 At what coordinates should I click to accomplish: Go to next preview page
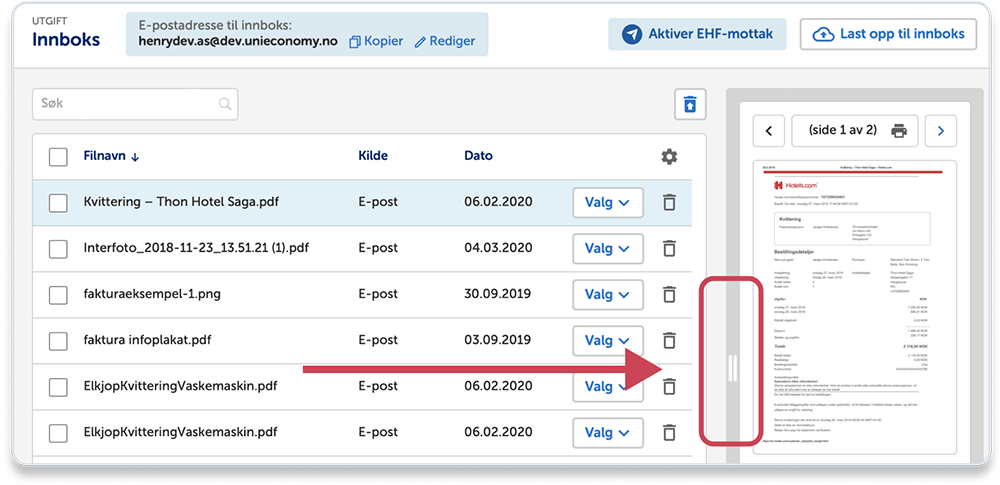[941, 130]
